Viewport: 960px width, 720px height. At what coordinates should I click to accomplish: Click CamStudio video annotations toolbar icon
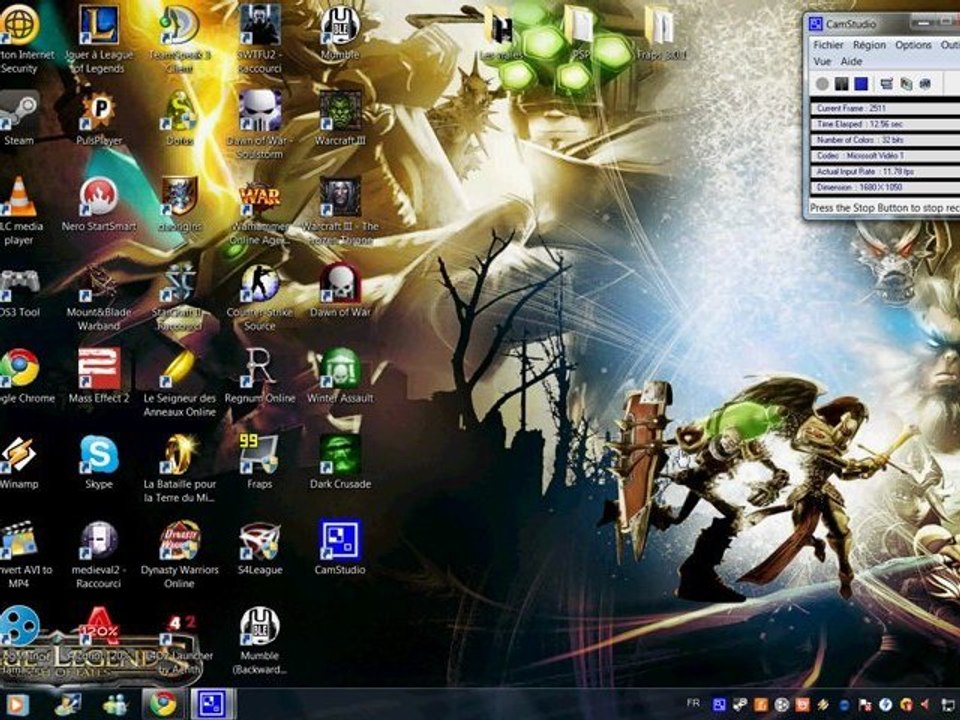click(x=906, y=84)
